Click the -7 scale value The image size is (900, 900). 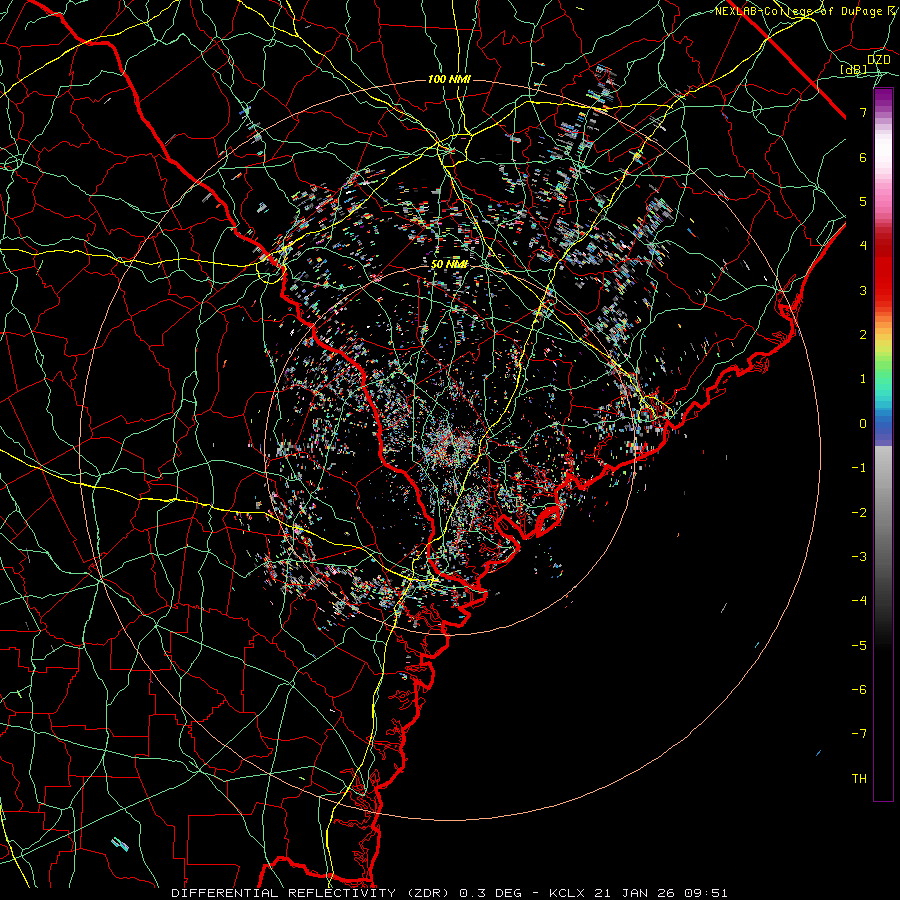pyautogui.click(x=859, y=734)
